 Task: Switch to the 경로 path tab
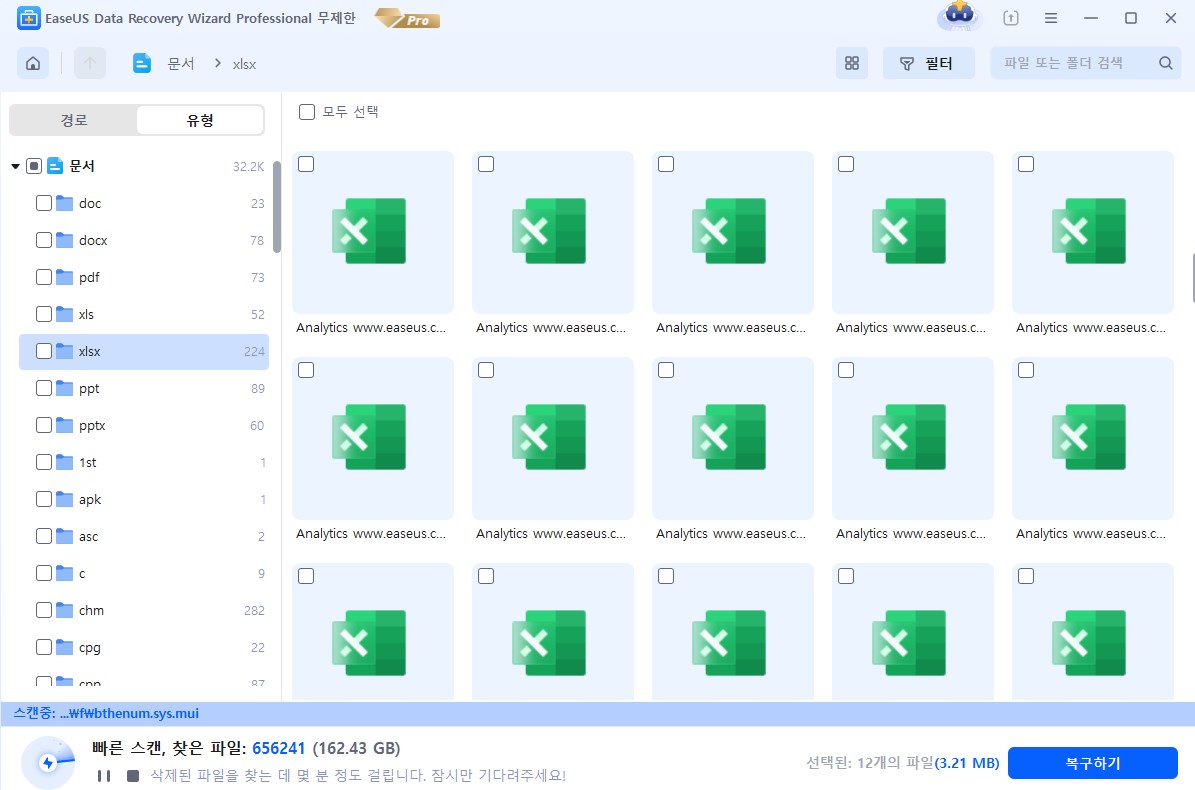click(74, 120)
